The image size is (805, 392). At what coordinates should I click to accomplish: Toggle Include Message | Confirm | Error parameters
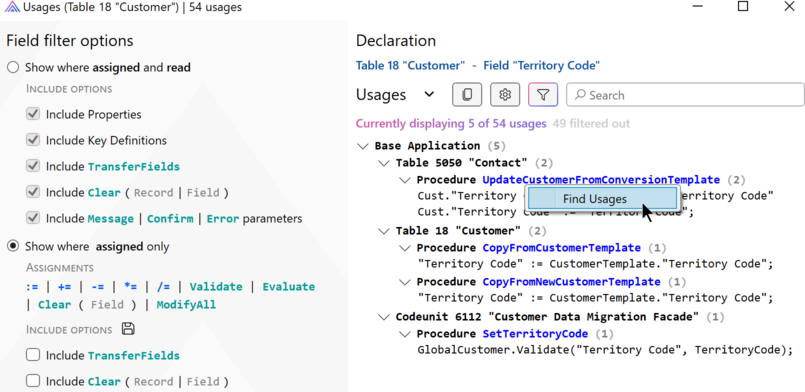point(33,219)
